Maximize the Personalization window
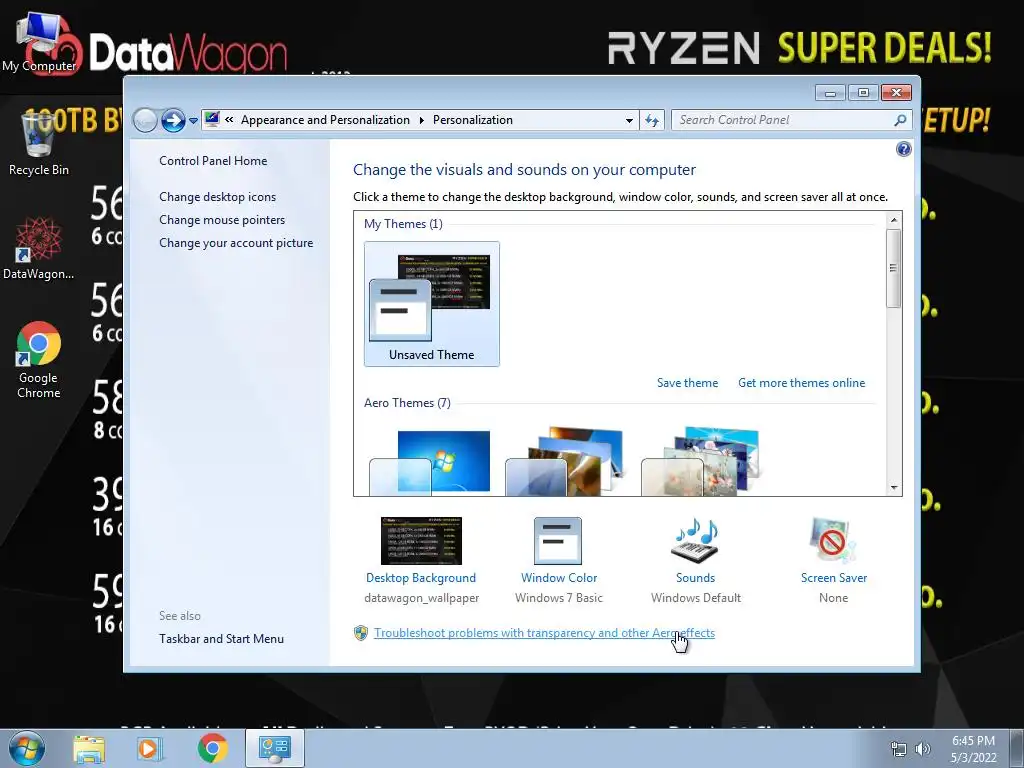The width and height of the screenshot is (1024, 768). 863,93
